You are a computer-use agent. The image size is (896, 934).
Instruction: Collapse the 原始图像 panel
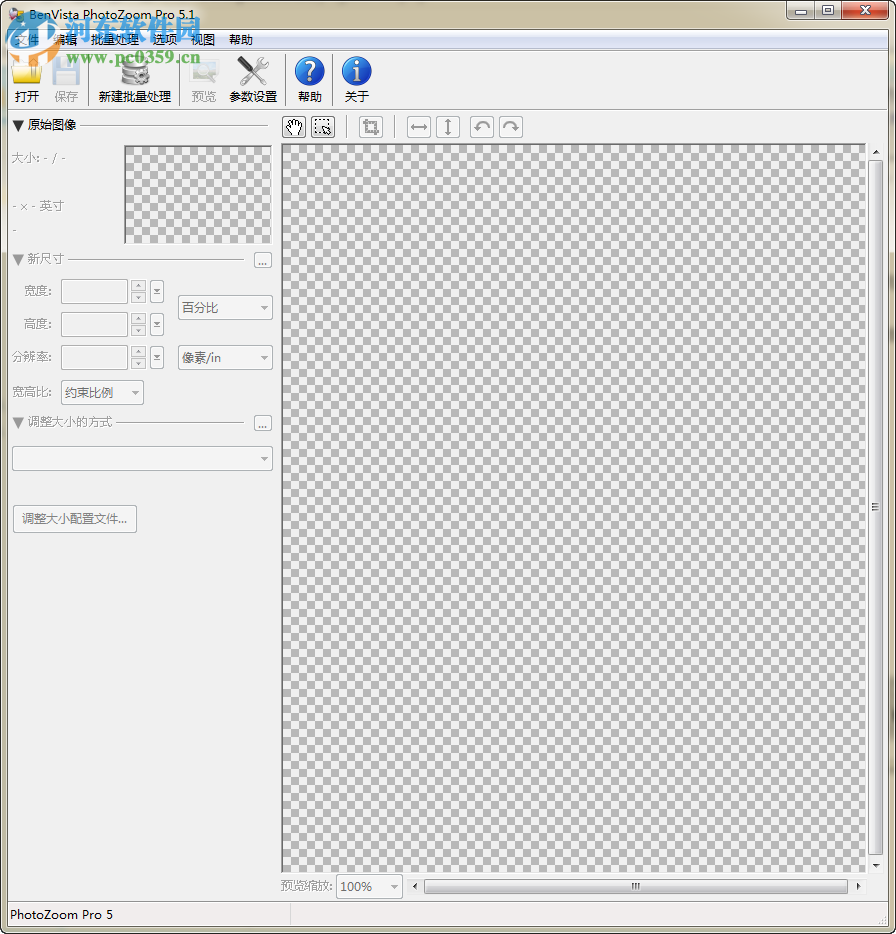17,124
